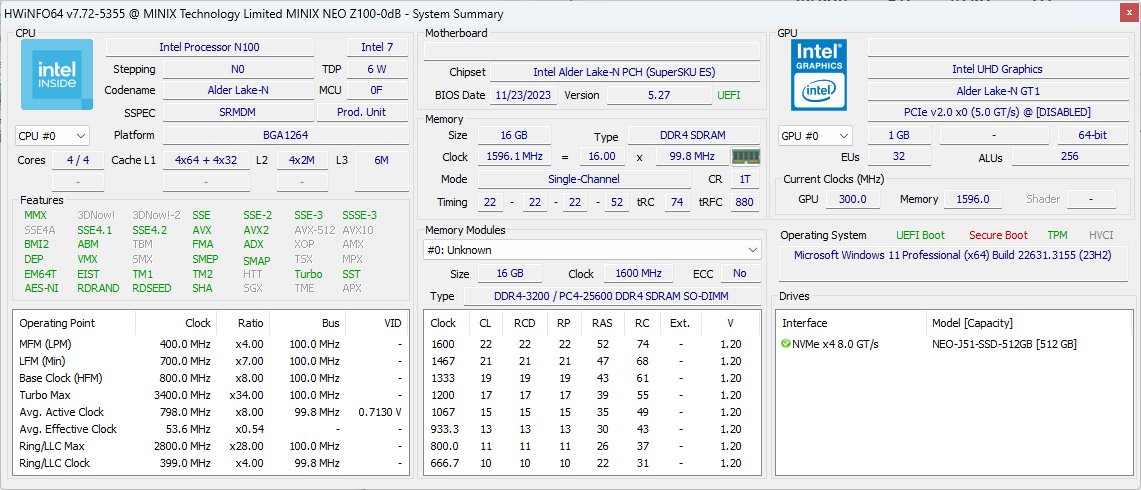The width and height of the screenshot is (1141, 490).
Task: Select the NEO-J51-SSD-512GB drive entry
Action: click(x=1004, y=344)
